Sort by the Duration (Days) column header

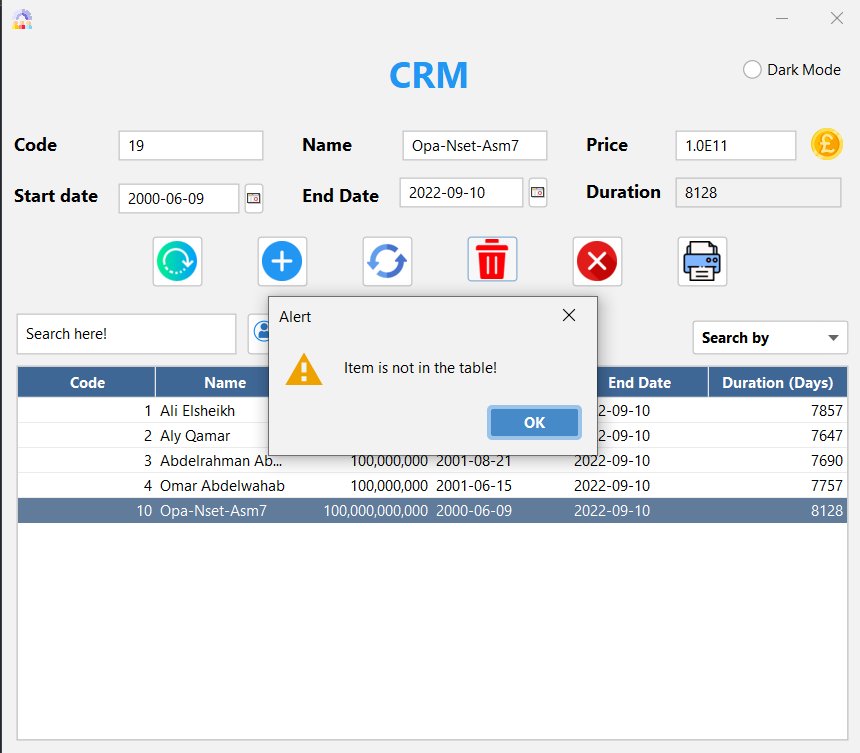tap(778, 382)
